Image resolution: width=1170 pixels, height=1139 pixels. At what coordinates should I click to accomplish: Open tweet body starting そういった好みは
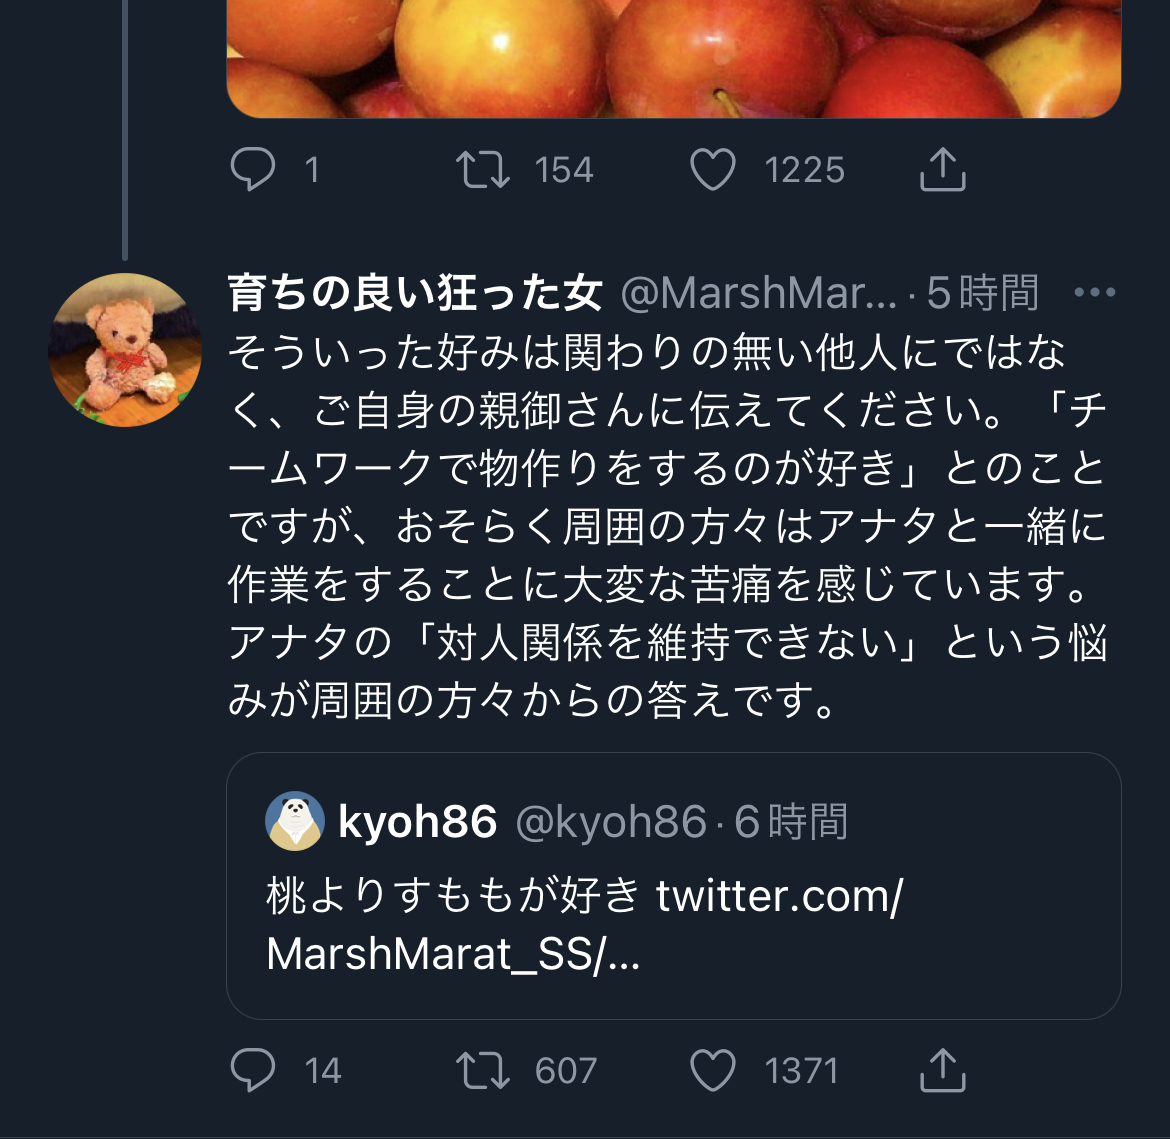pyautogui.click(x=665, y=525)
